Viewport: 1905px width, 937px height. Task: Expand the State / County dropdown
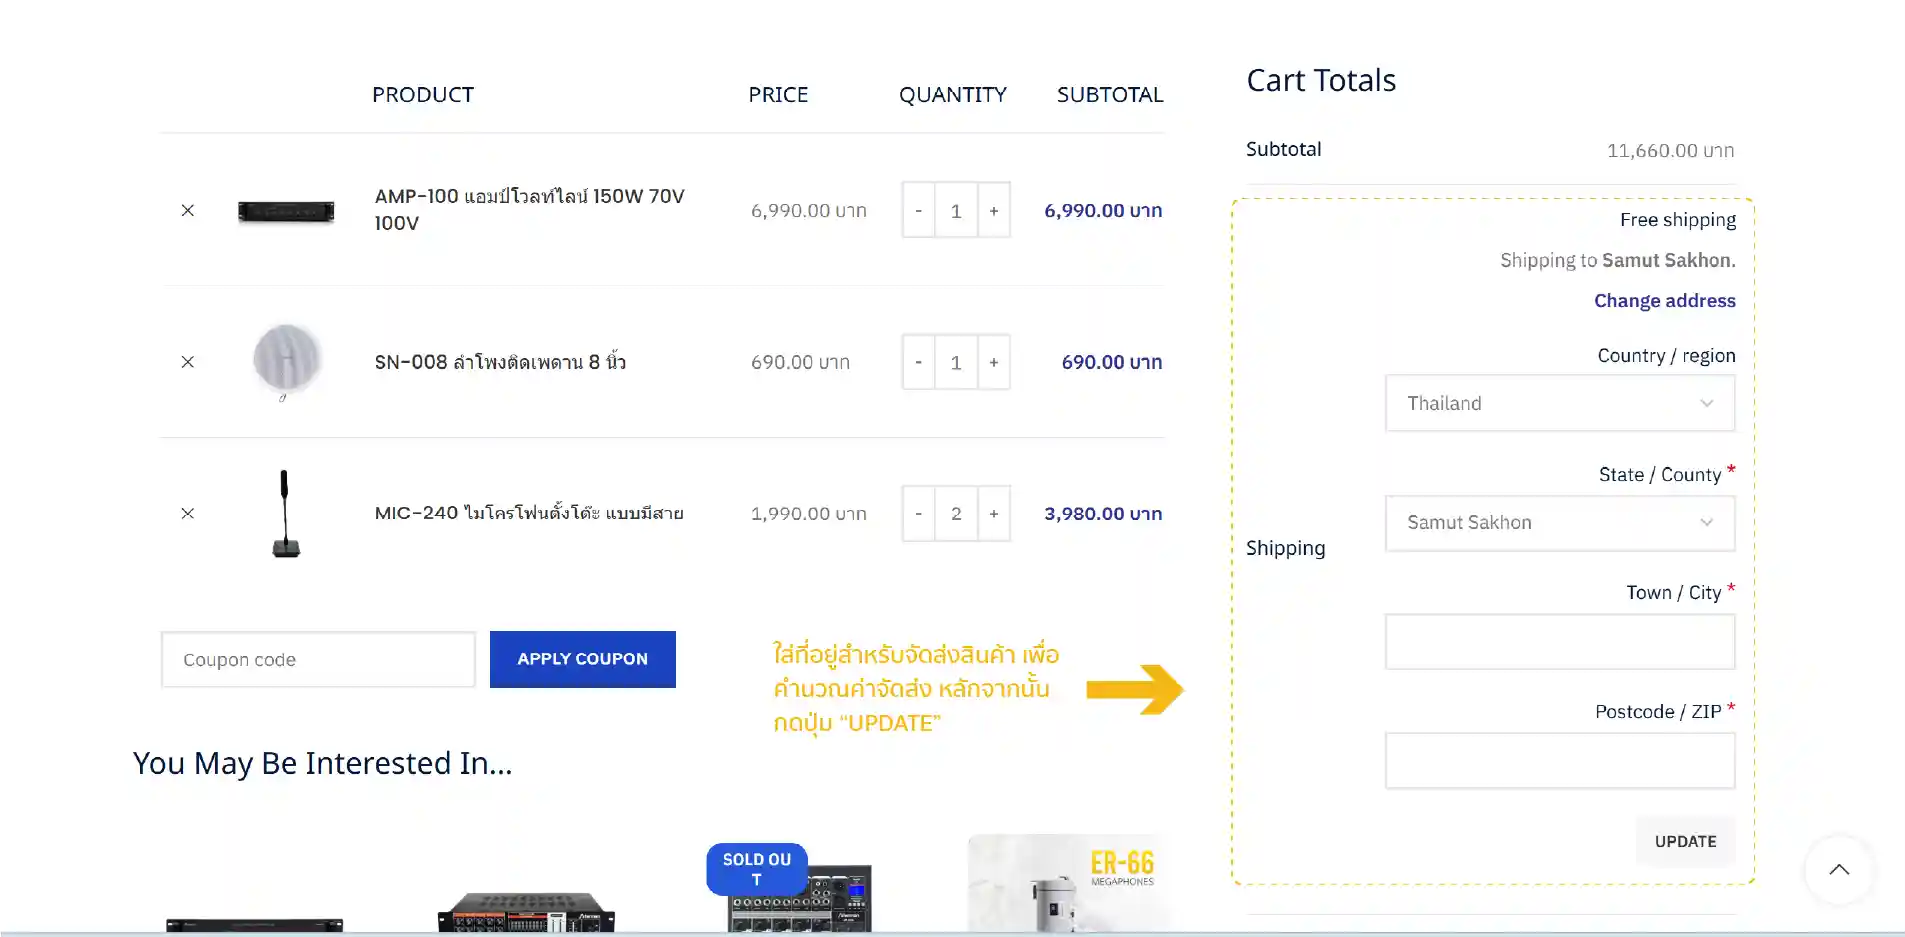point(1559,522)
